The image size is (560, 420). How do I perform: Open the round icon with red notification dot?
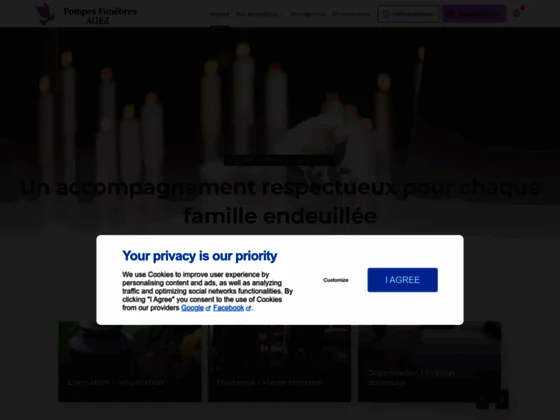pyautogui.click(x=517, y=14)
